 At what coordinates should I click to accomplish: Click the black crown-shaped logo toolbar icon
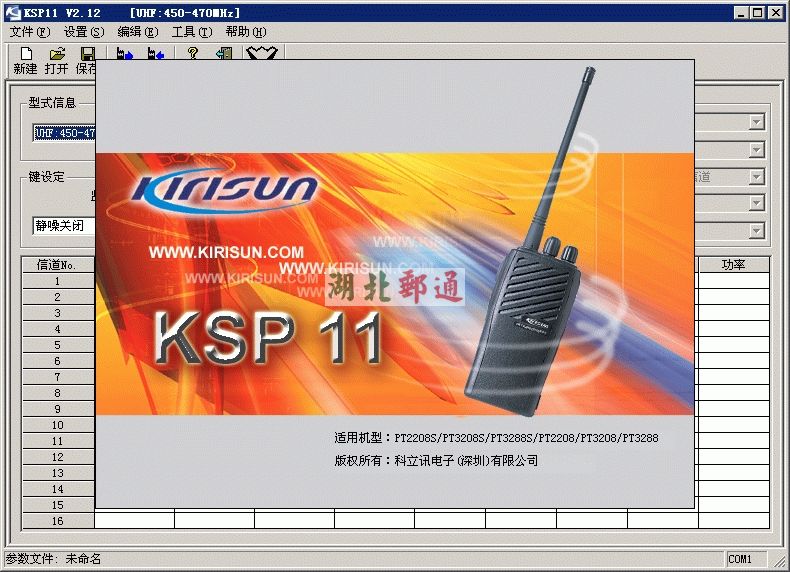tap(261, 52)
